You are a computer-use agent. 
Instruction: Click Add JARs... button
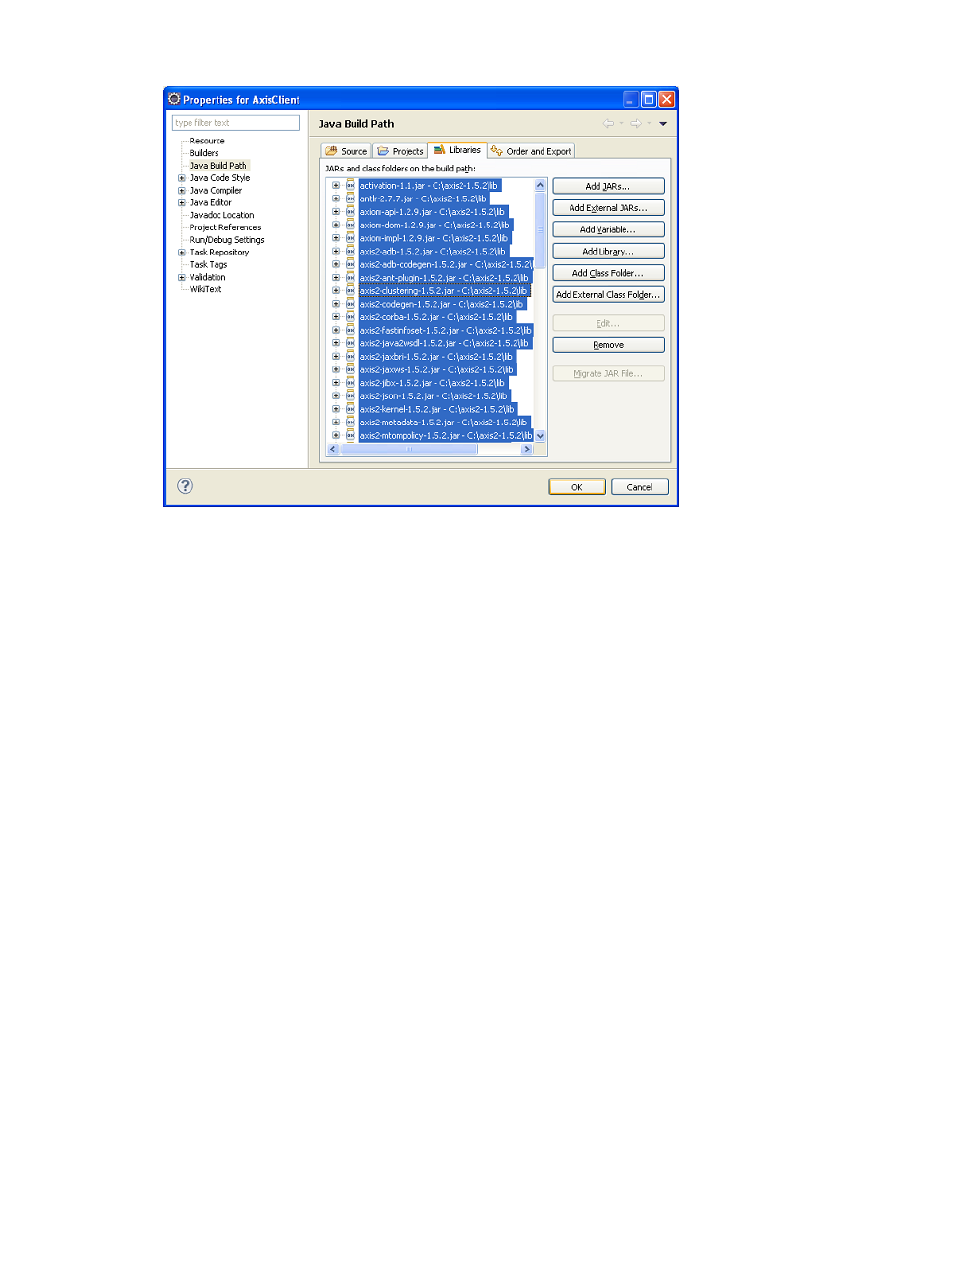point(608,186)
